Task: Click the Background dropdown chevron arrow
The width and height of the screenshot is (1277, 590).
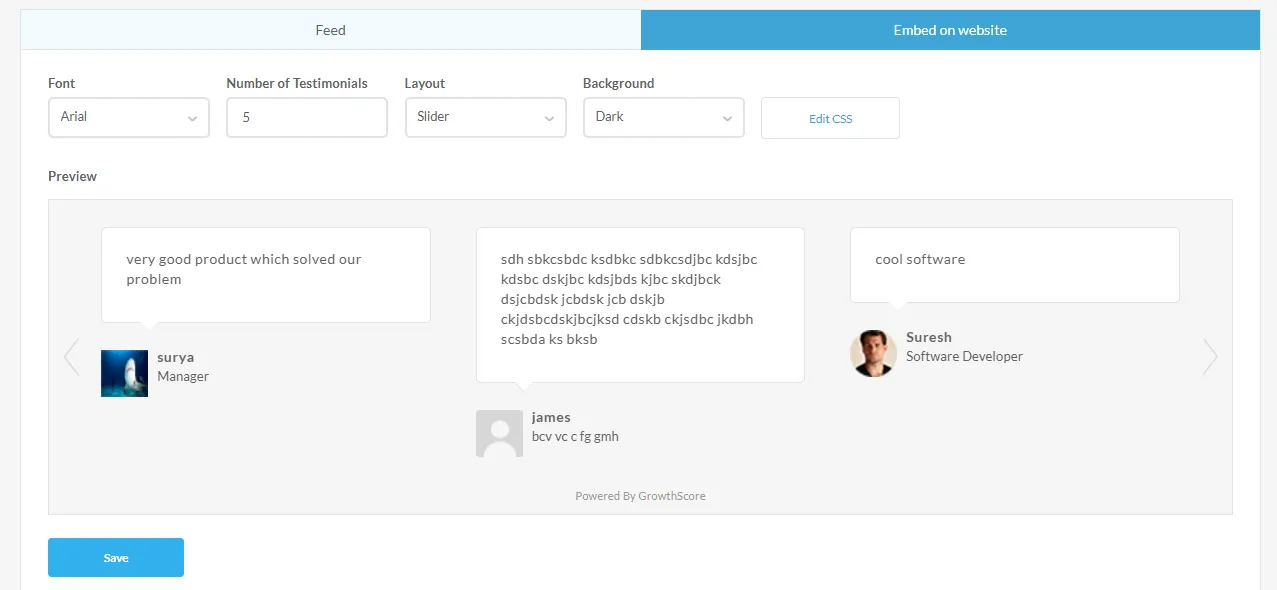Action: pyautogui.click(x=727, y=119)
